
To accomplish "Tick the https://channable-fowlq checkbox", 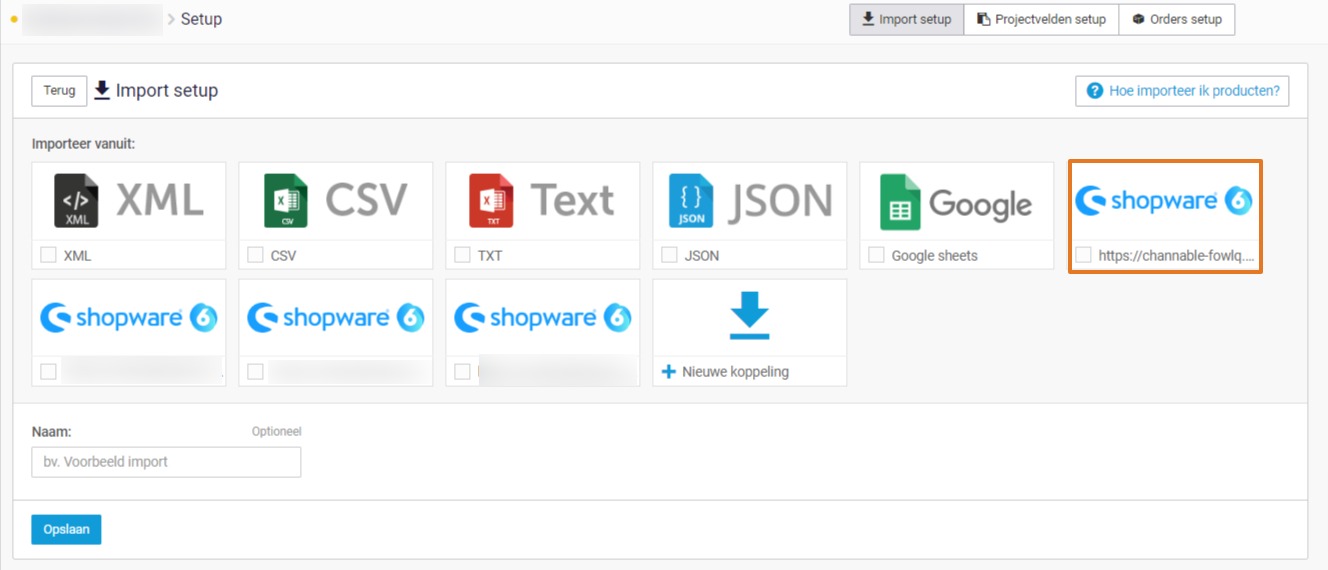I will 1083,255.
